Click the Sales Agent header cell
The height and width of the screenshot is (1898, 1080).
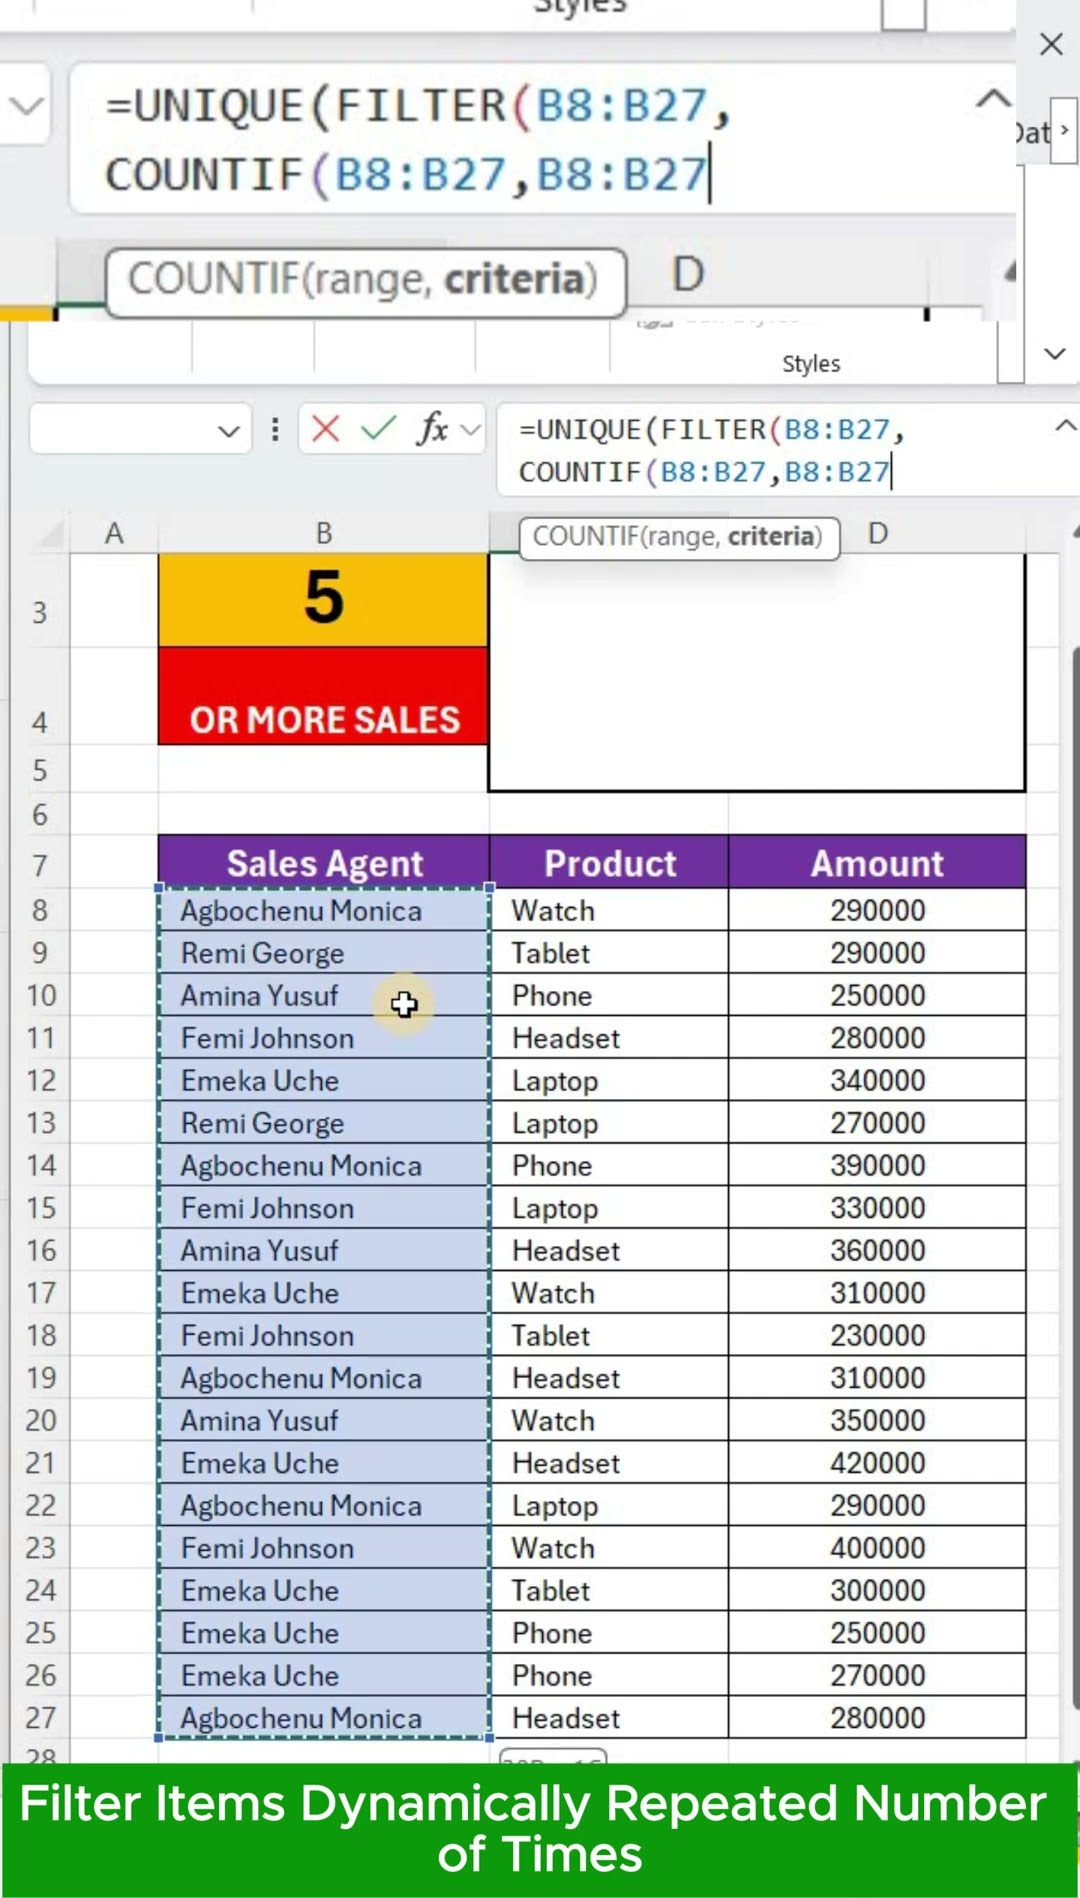pos(324,863)
